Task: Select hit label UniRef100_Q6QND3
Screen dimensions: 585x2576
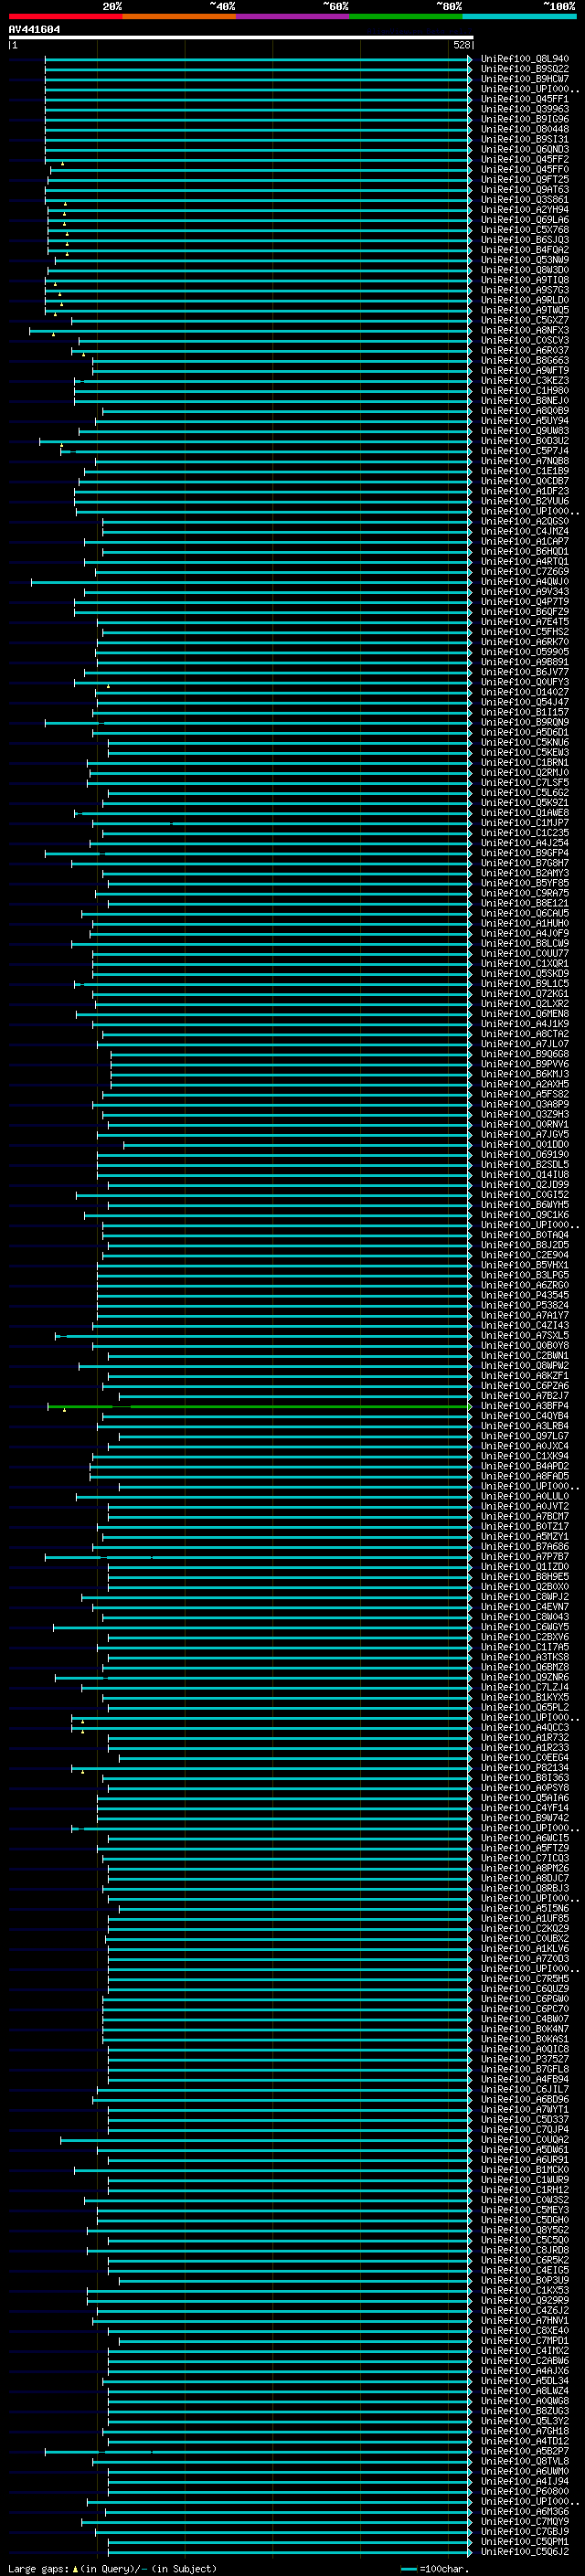Action: 525,149
